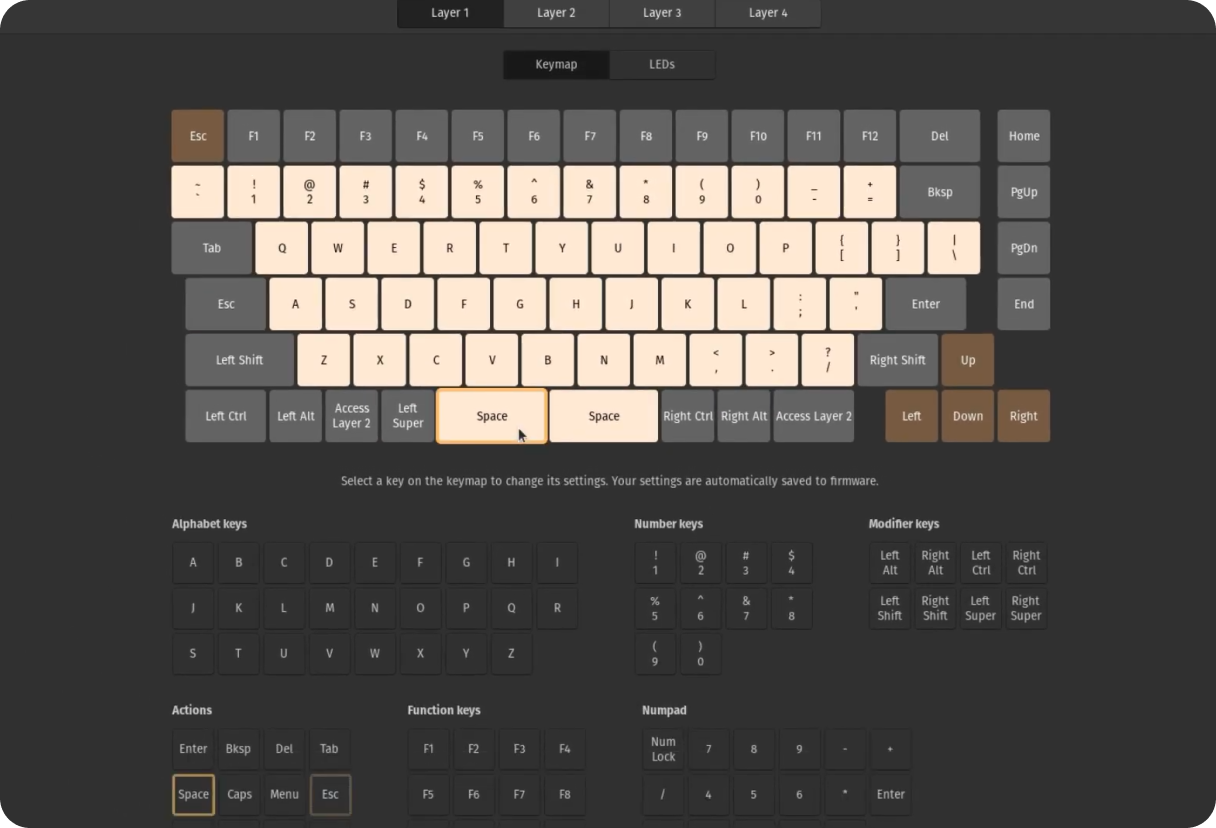Choose F8 in the Function keys section
This screenshot has height=828, width=1216.
click(x=564, y=794)
